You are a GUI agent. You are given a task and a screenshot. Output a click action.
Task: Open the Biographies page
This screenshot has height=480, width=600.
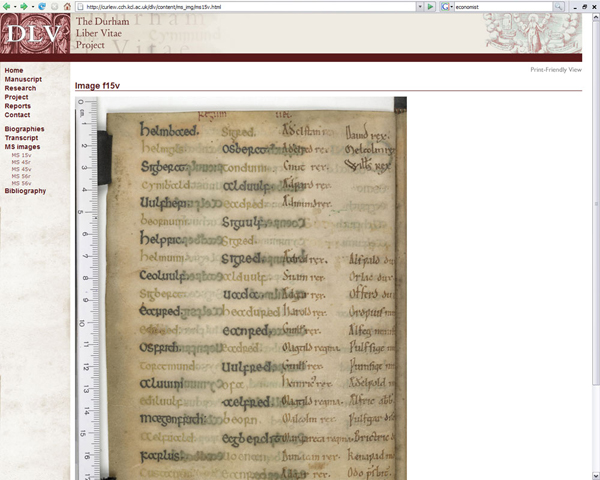(x=24, y=129)
